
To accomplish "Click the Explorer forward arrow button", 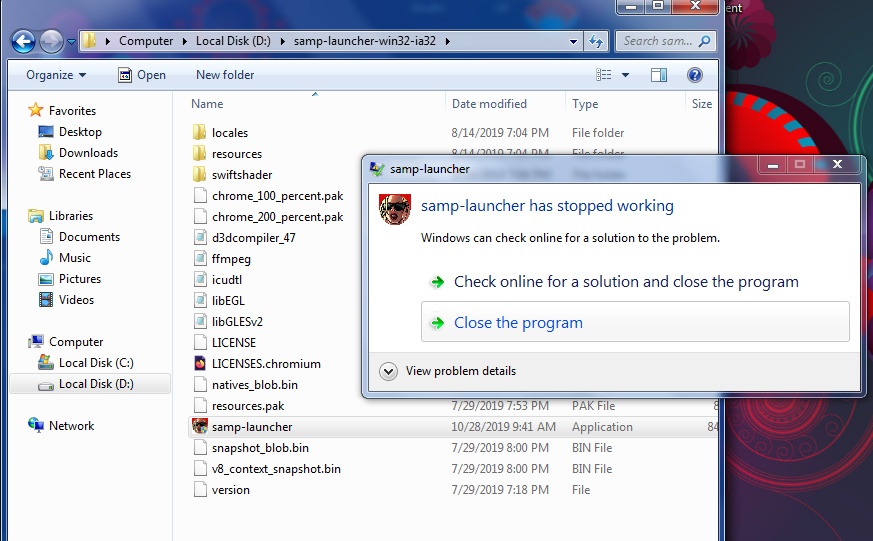I will pyautogui.click(x=51, y=41).
